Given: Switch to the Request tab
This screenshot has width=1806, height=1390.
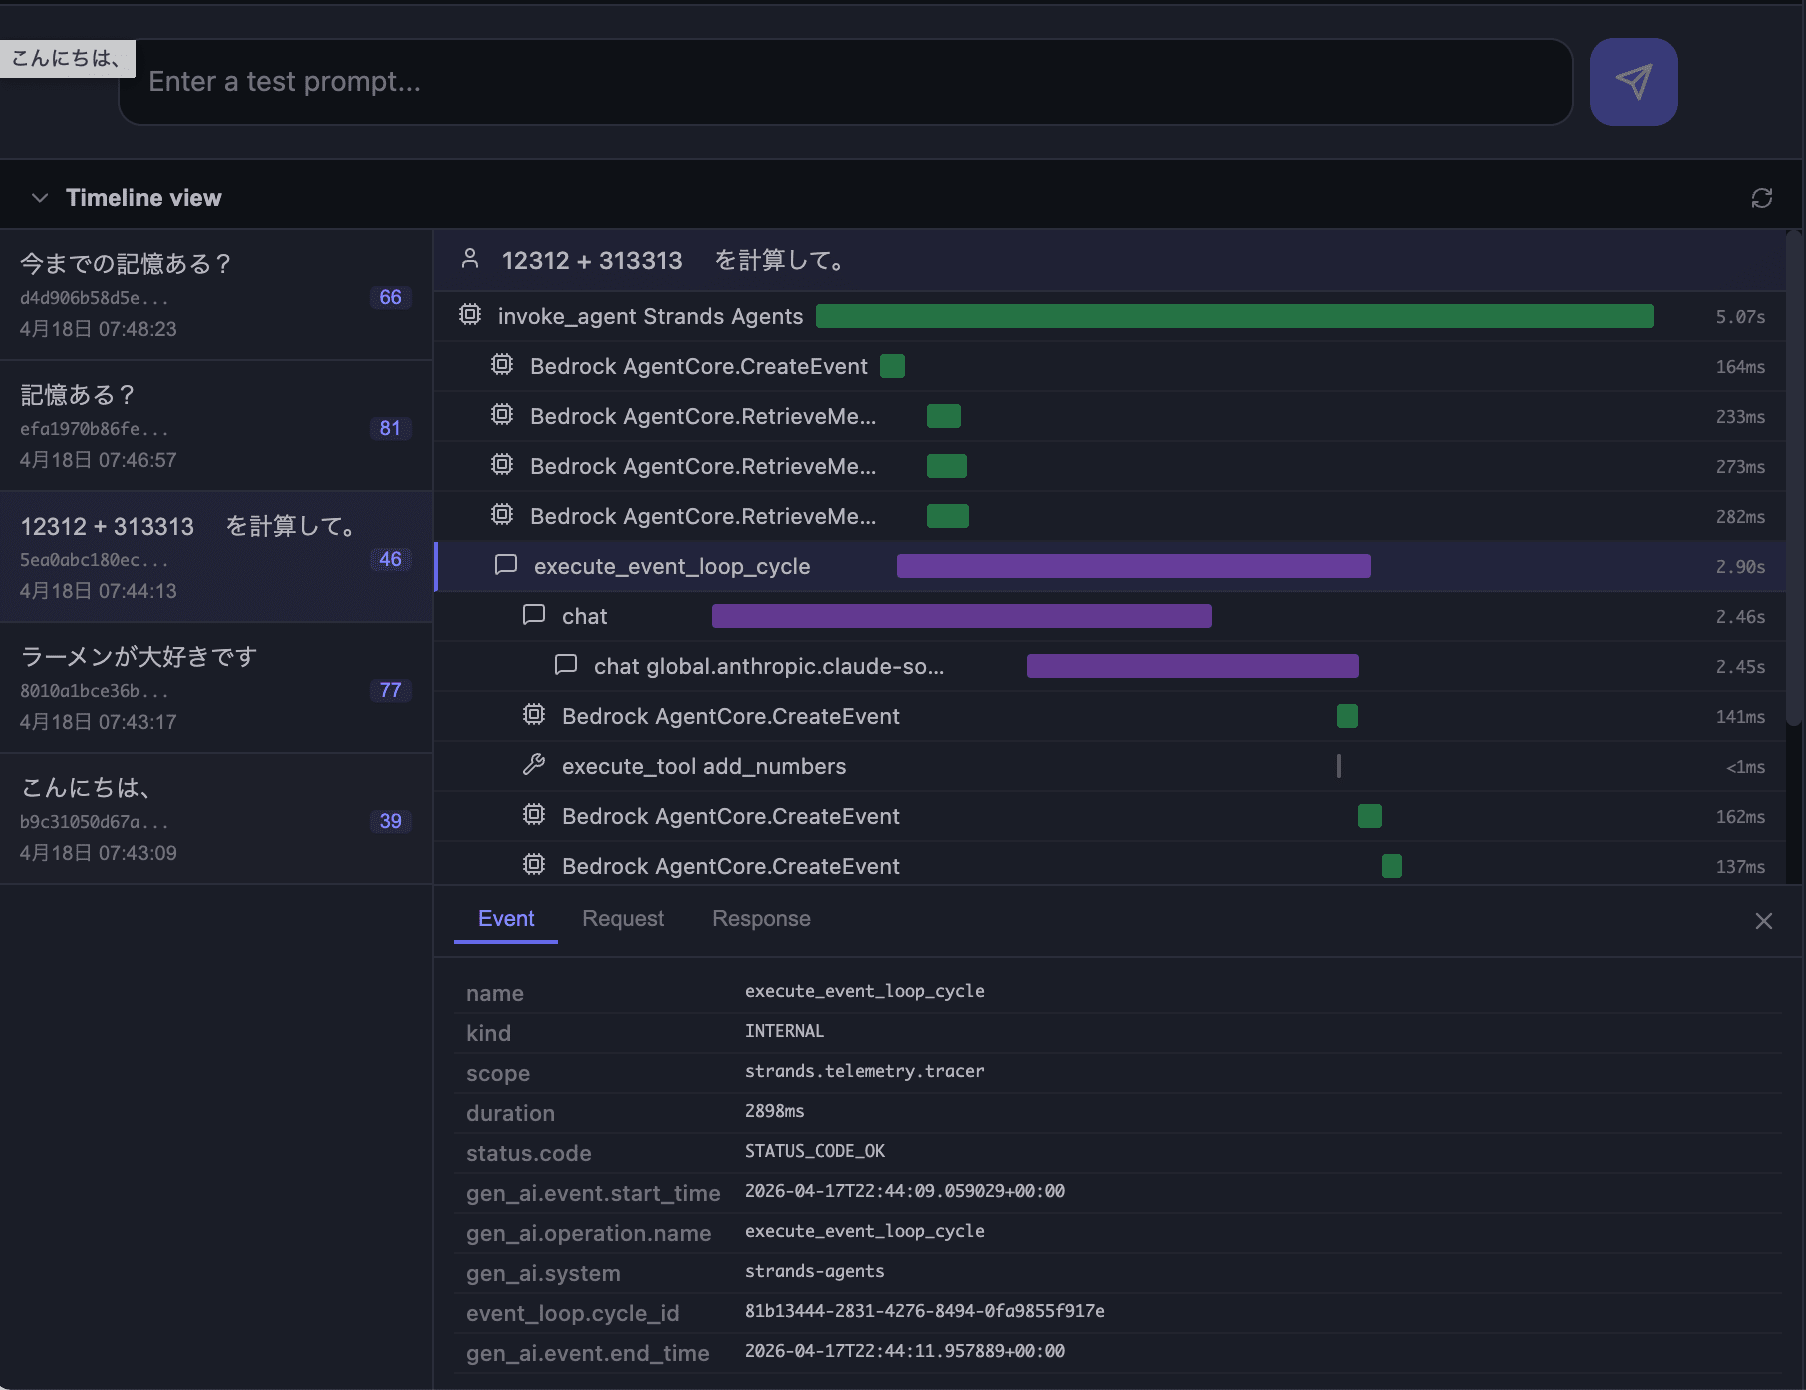Looking at the screenshot, I should [x=622, y=919].
